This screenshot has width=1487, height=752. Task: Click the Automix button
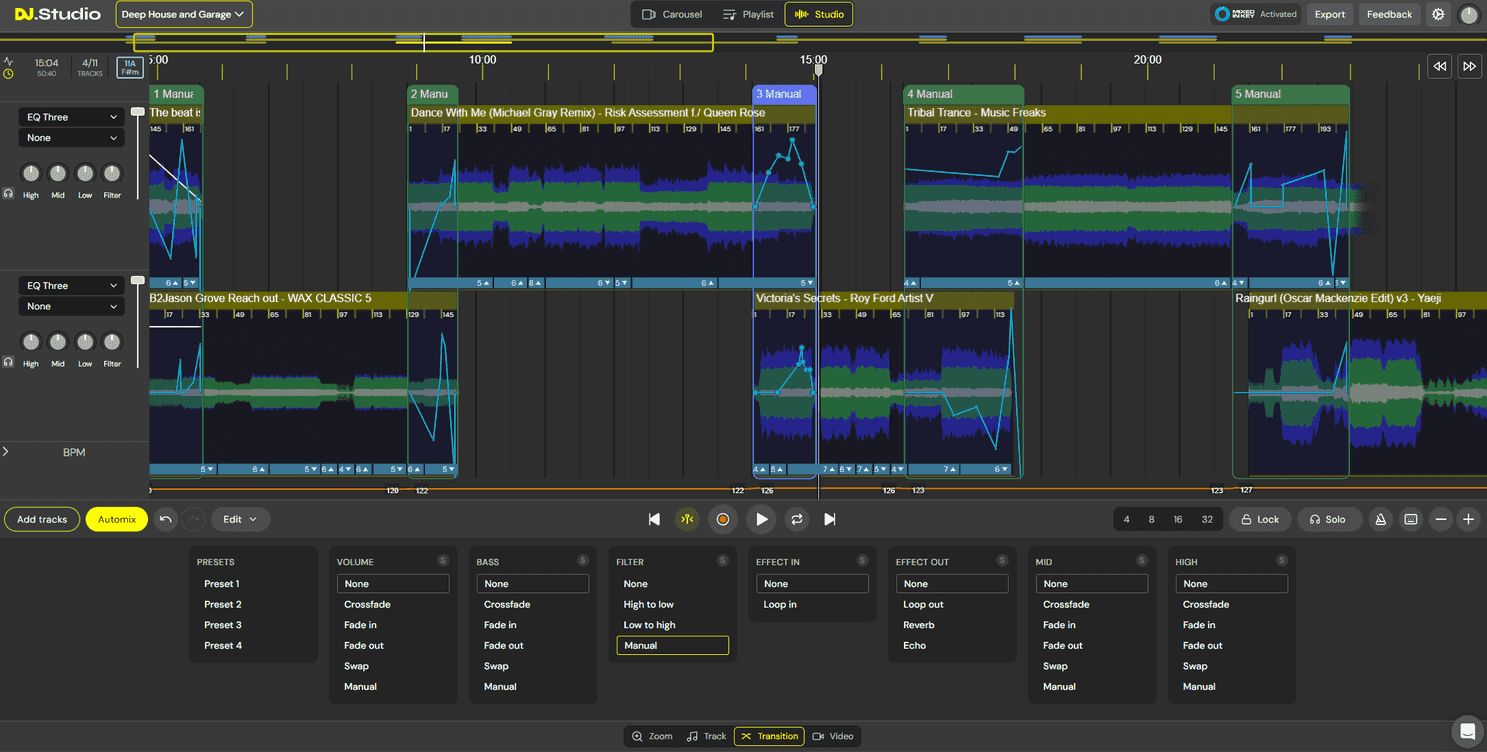click(116, 519)
